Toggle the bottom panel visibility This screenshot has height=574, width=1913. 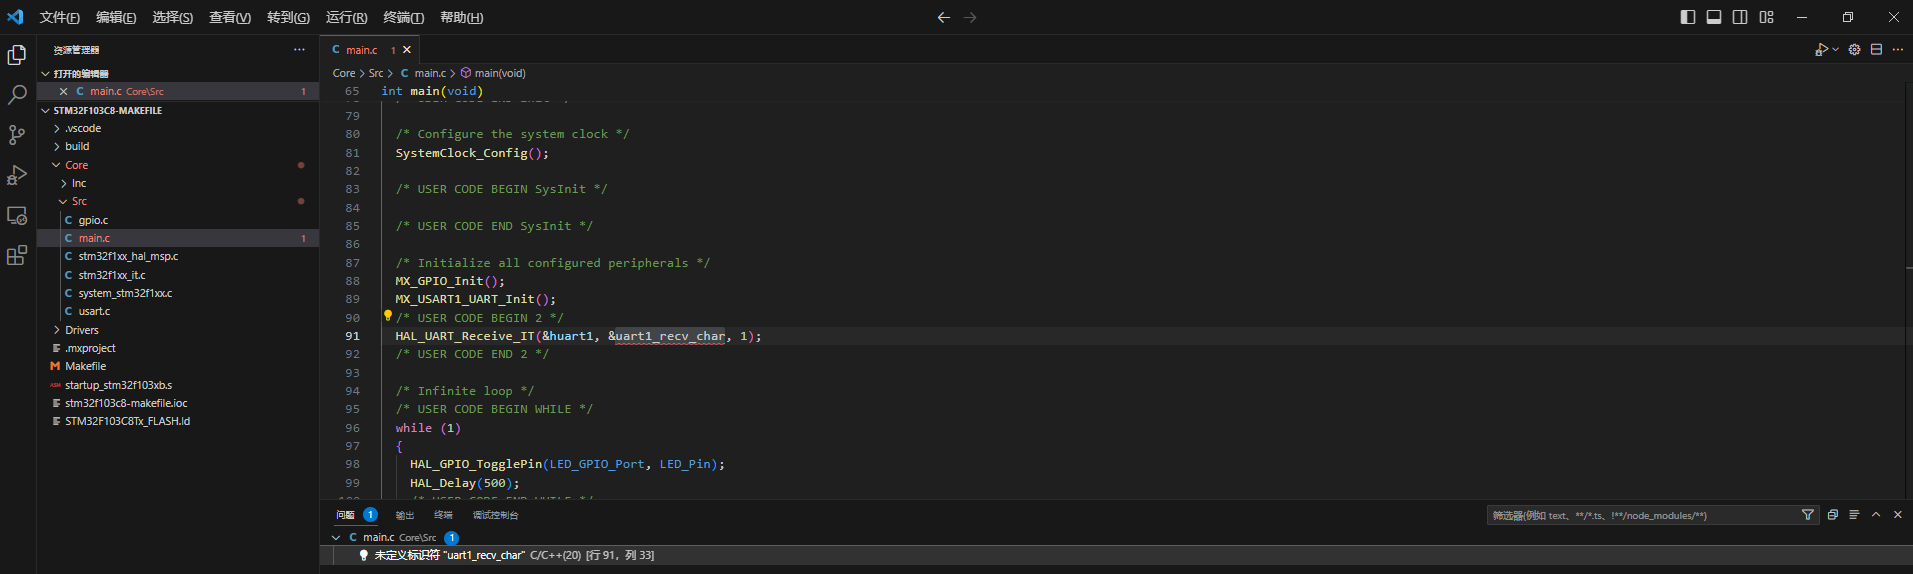click(x=1714, y=17)
